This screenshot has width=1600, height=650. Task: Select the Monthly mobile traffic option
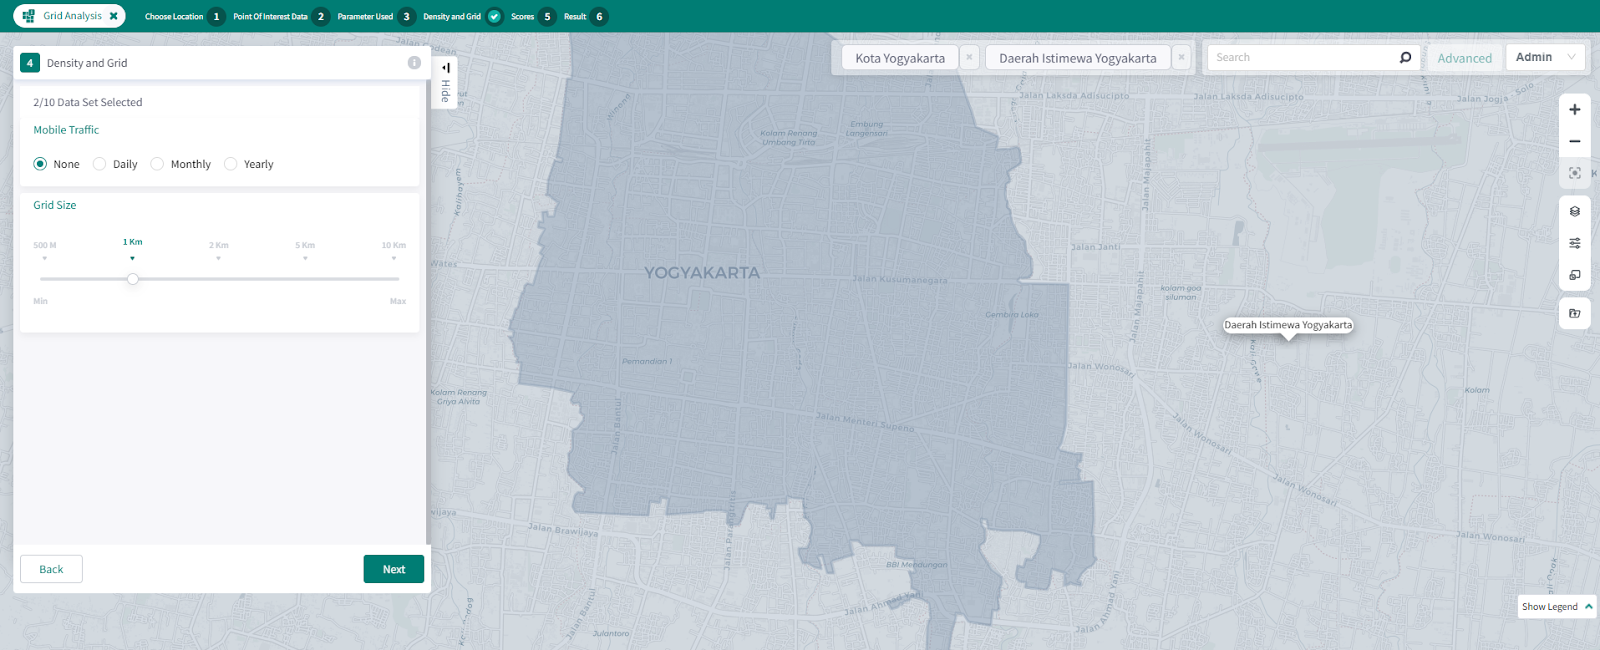point(157,164)
